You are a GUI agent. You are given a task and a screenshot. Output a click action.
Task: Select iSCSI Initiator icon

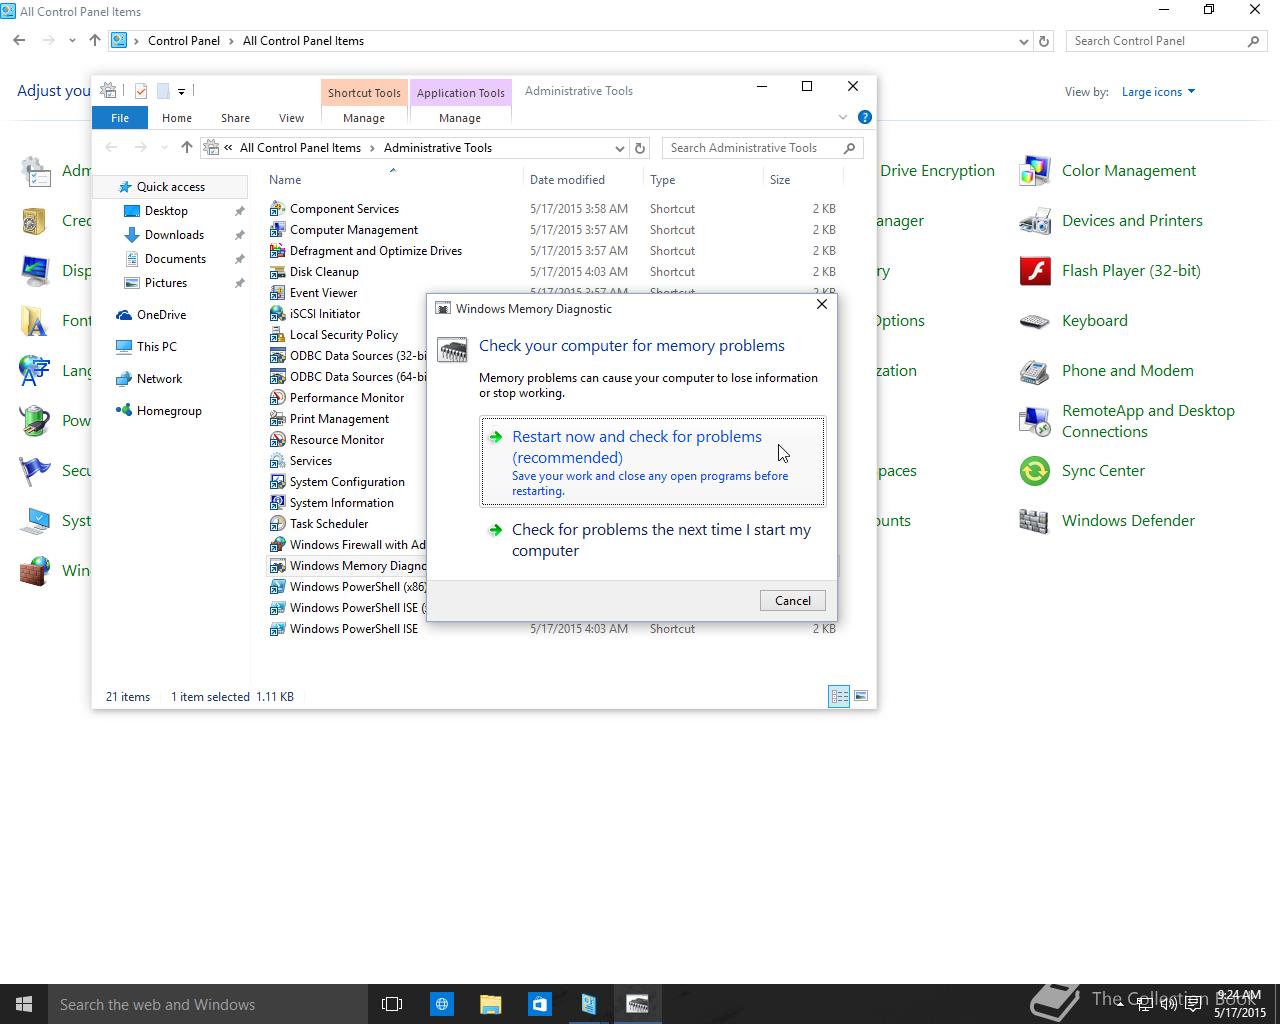point(277,314)
